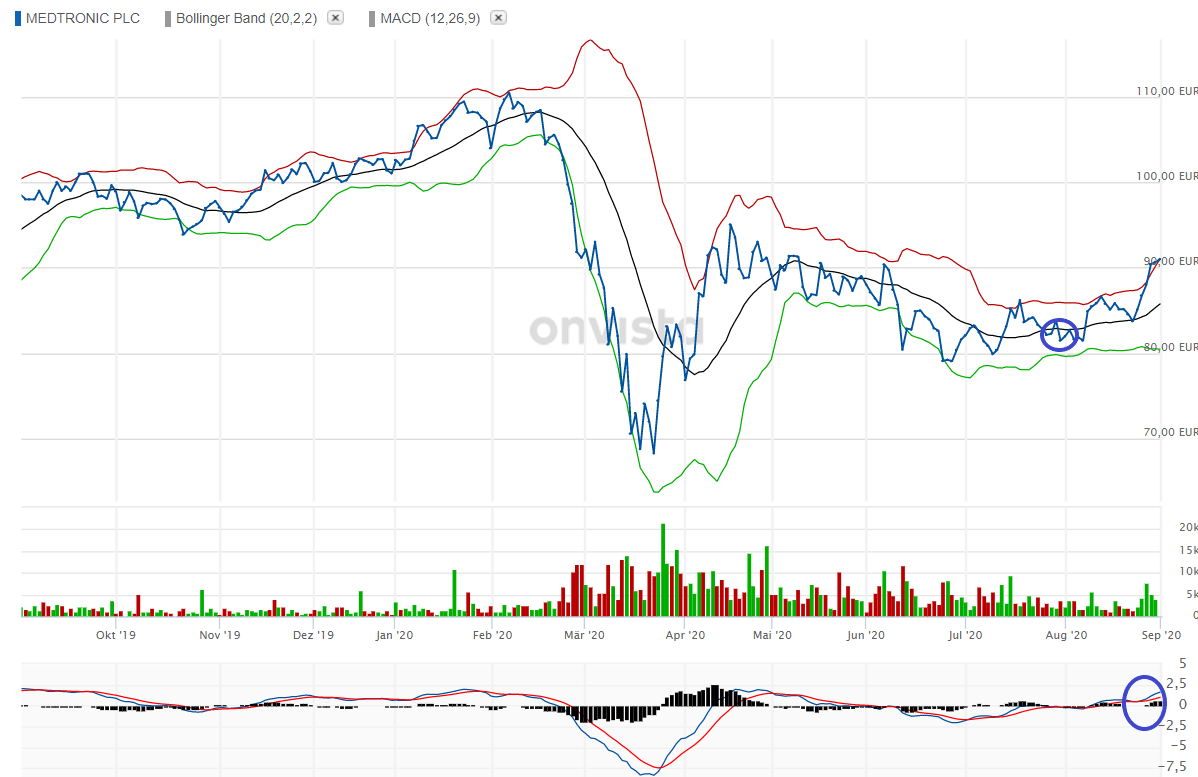Click the gray MACD legend swatch
The image size is (1198, 777).
coord(373,18)
